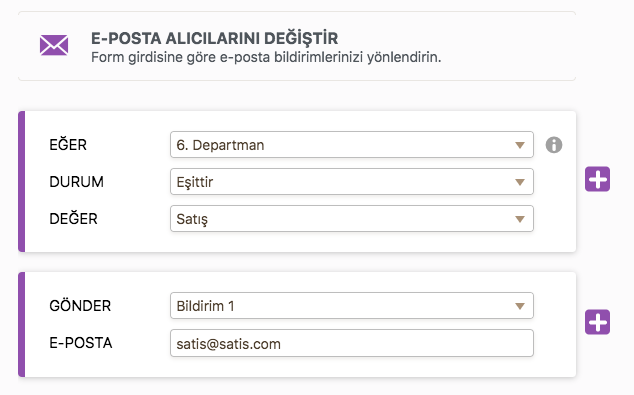Click the GÖNDER label
Image resolution: width=634 pixels, height=395 pixels.
point(80,306)
